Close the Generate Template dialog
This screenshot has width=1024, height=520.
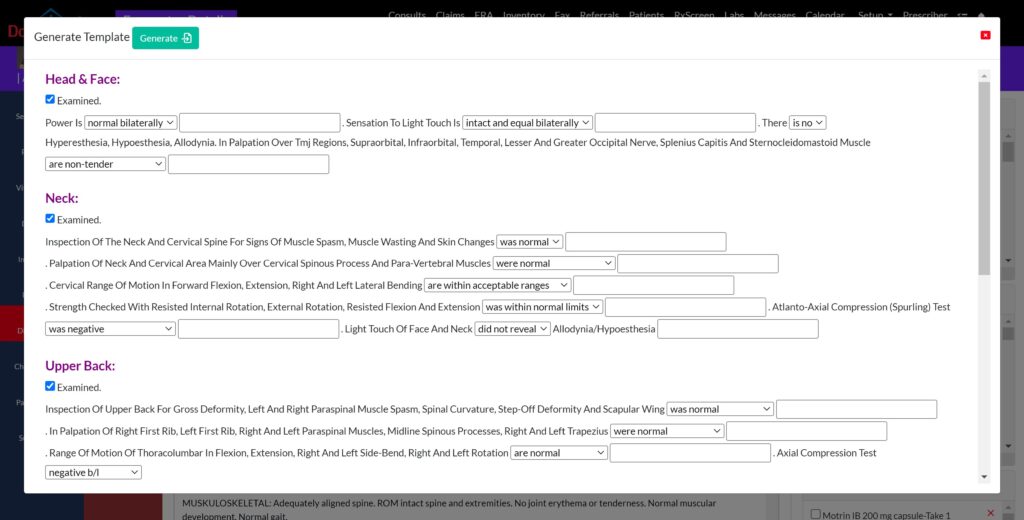tap(985, 35)
